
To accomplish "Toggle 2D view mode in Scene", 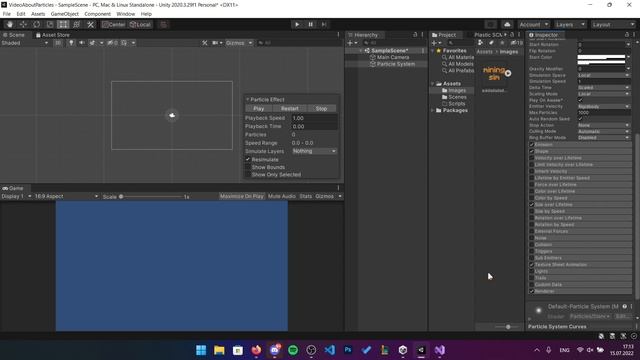I will click(58, 43).
